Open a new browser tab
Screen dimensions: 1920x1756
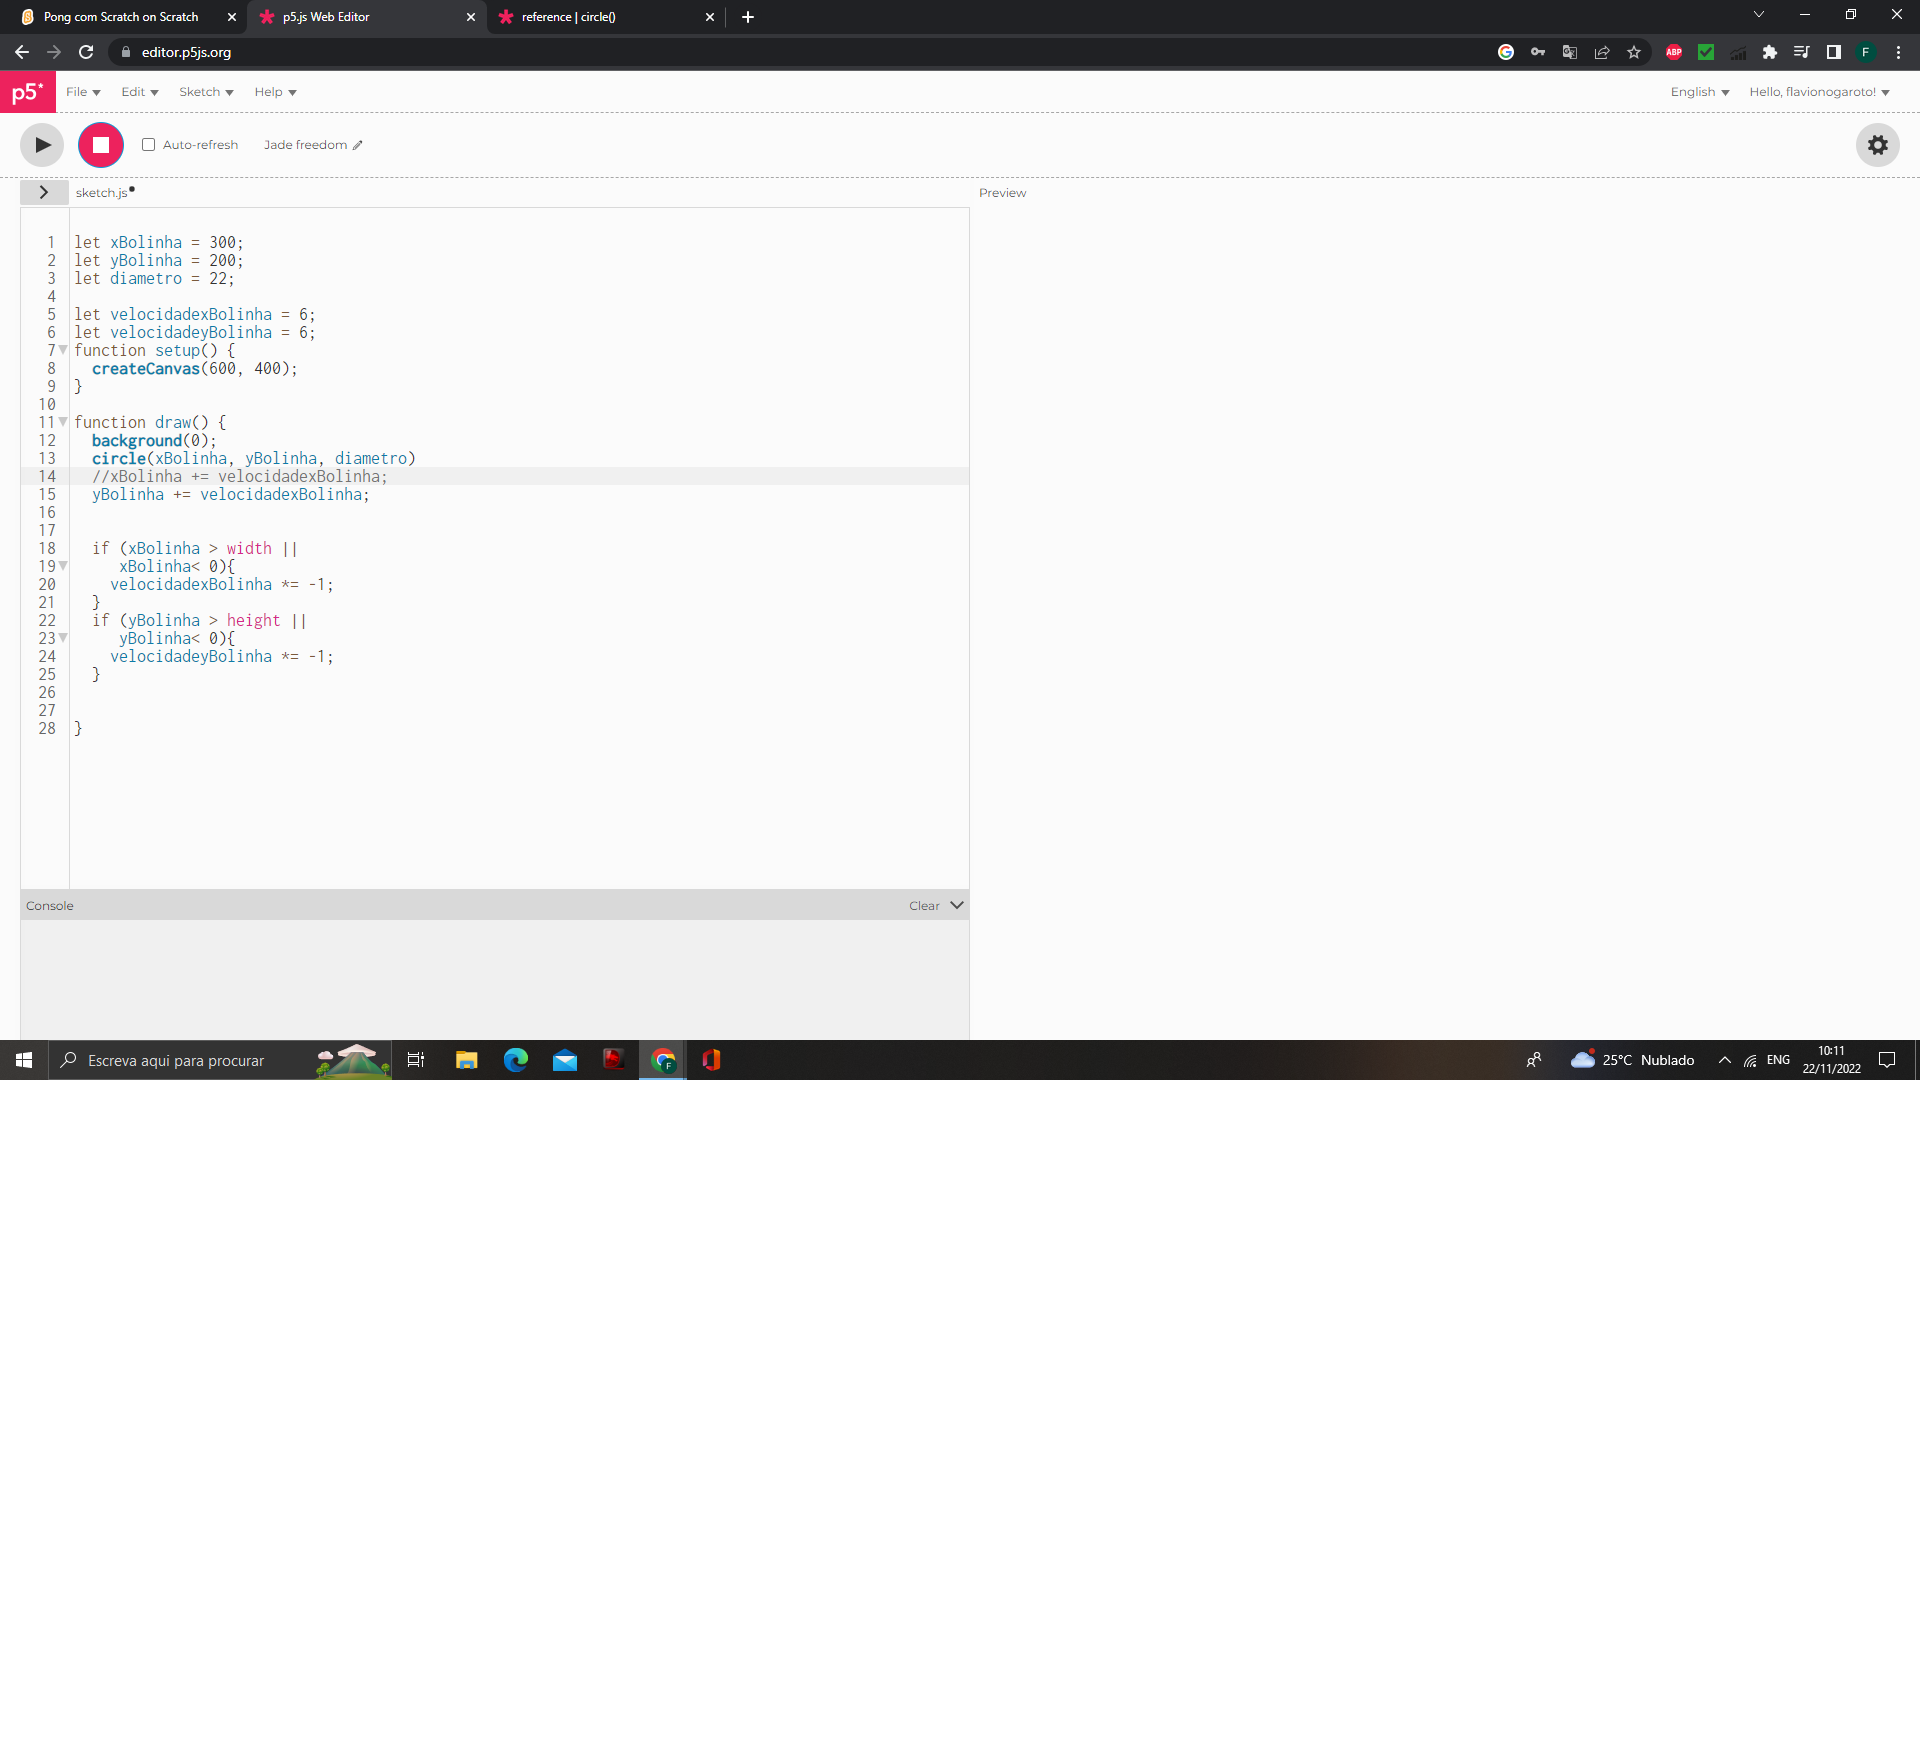click(x=748, y=17)
